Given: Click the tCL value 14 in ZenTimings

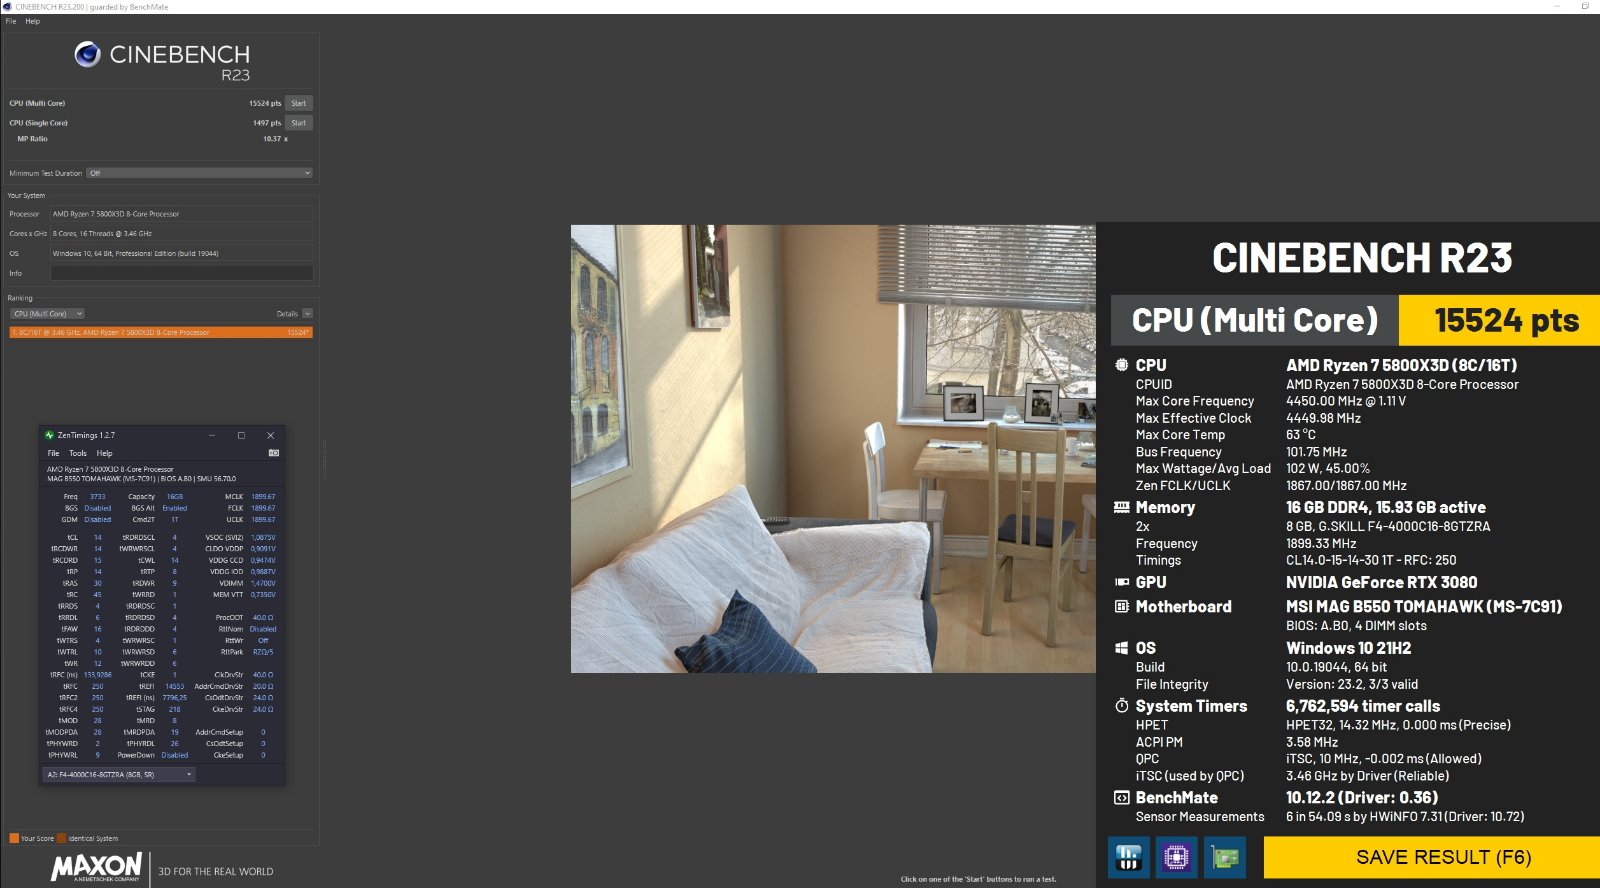Looking at the screenshot, I should [x=98, y=537].
